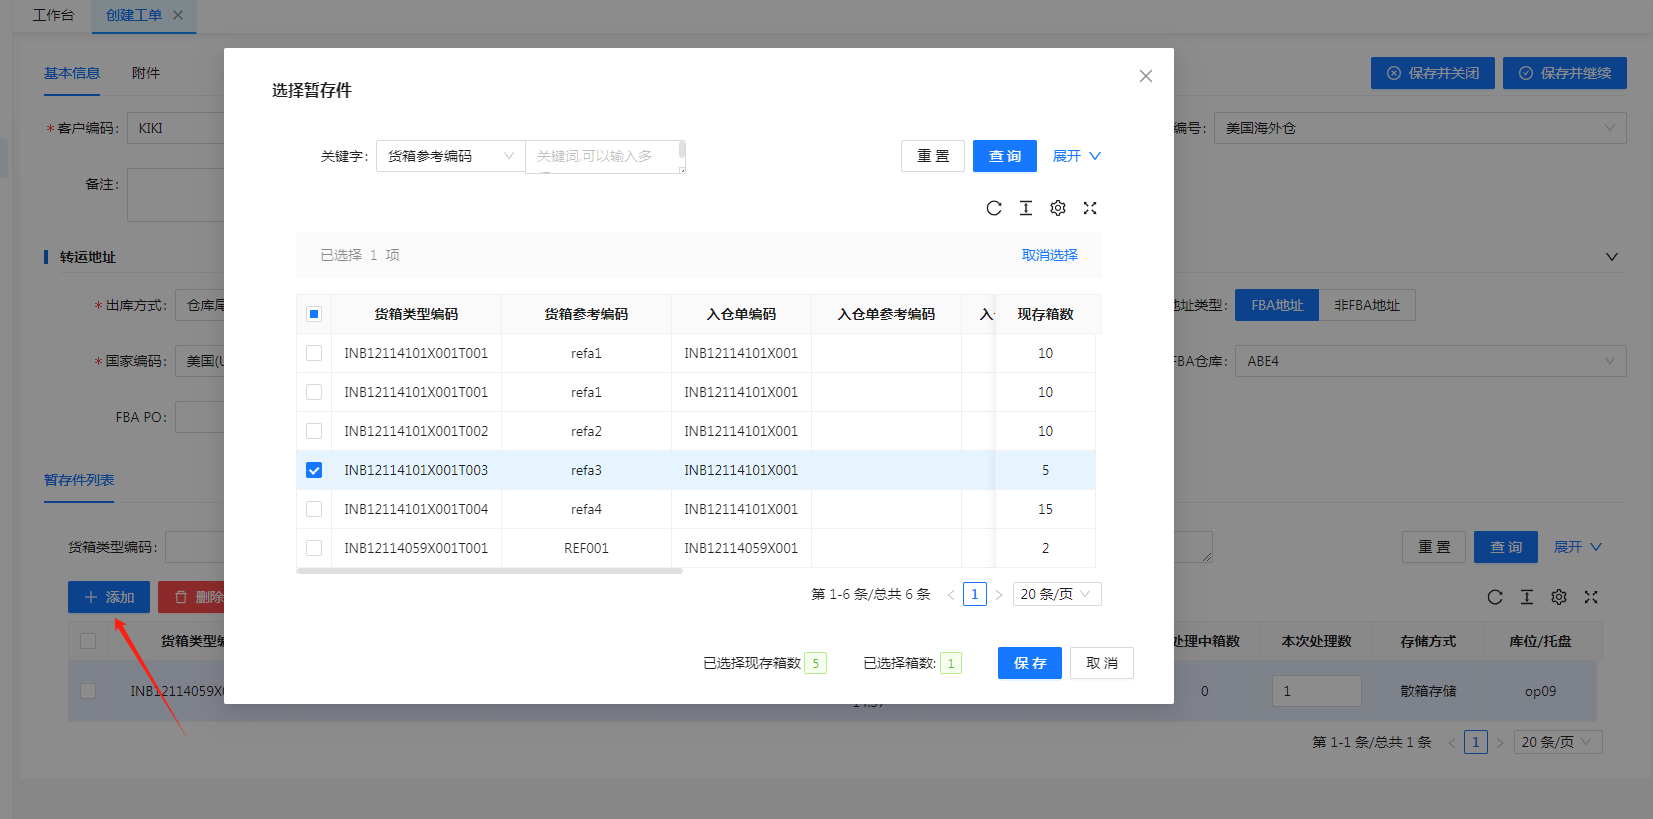Open the 货箱参考编码 keyword type dropdown

click(x=450, y=156)
